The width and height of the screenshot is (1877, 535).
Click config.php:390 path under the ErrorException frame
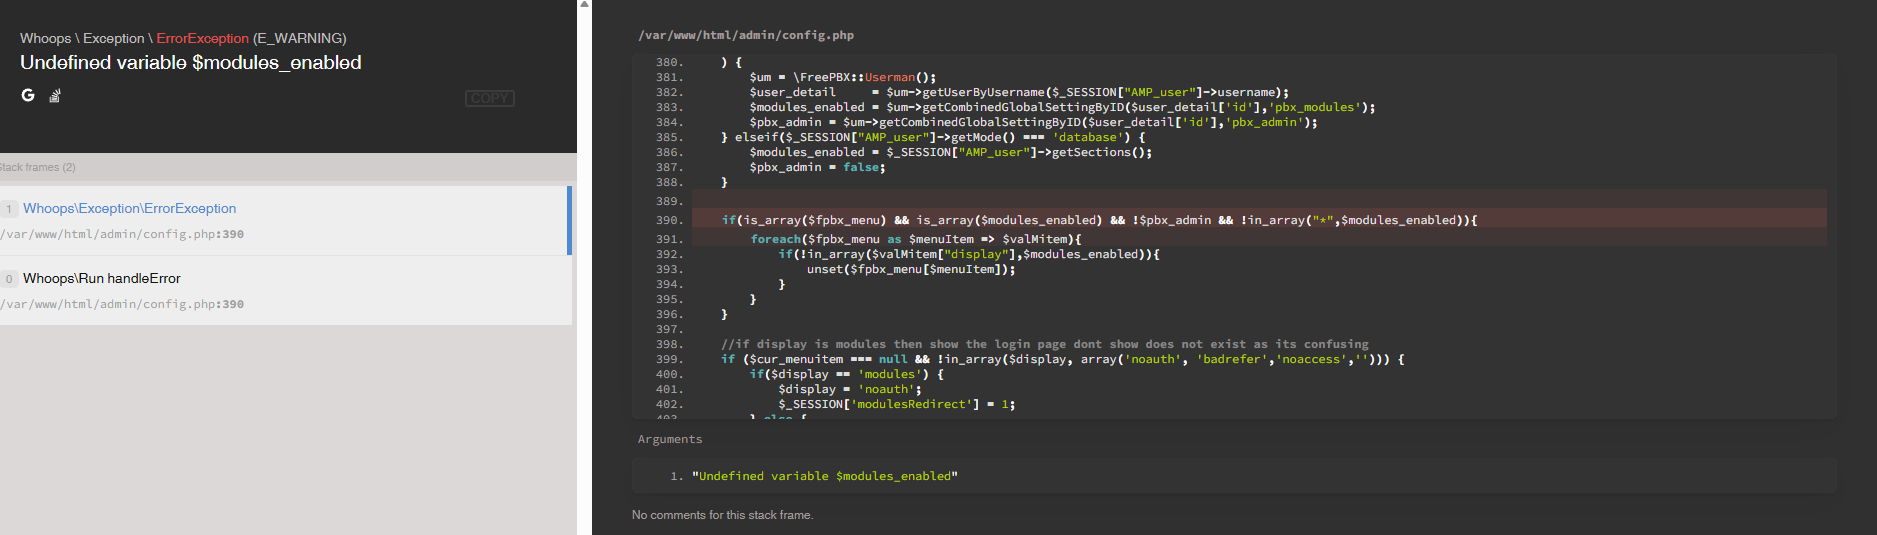point(122,234)
